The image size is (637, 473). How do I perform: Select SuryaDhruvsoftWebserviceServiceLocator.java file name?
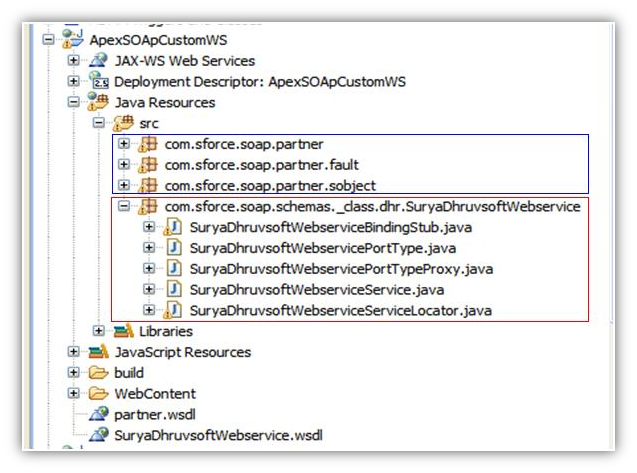341,311
